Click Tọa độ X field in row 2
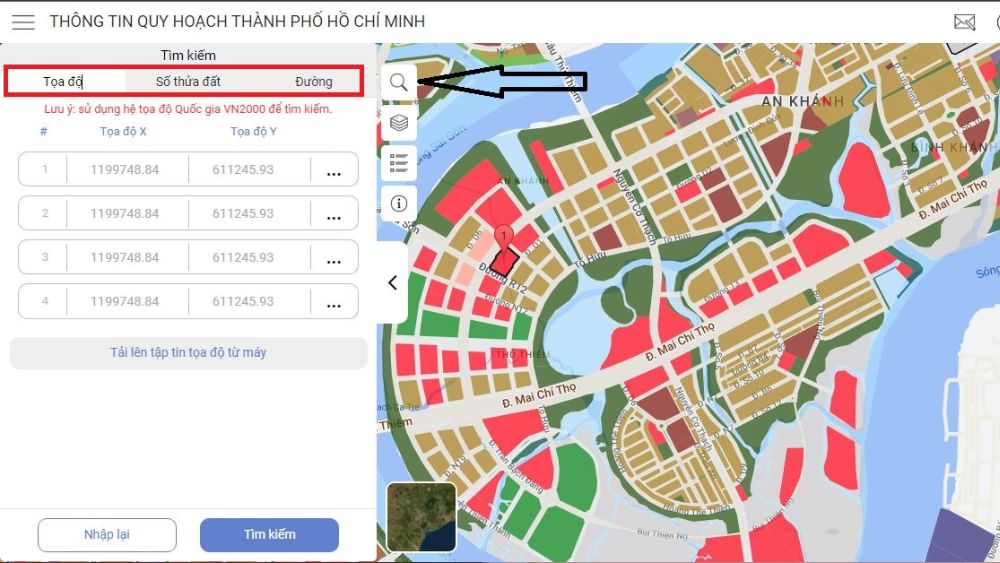The image size is (1000, 563). [x=125, y=214]
